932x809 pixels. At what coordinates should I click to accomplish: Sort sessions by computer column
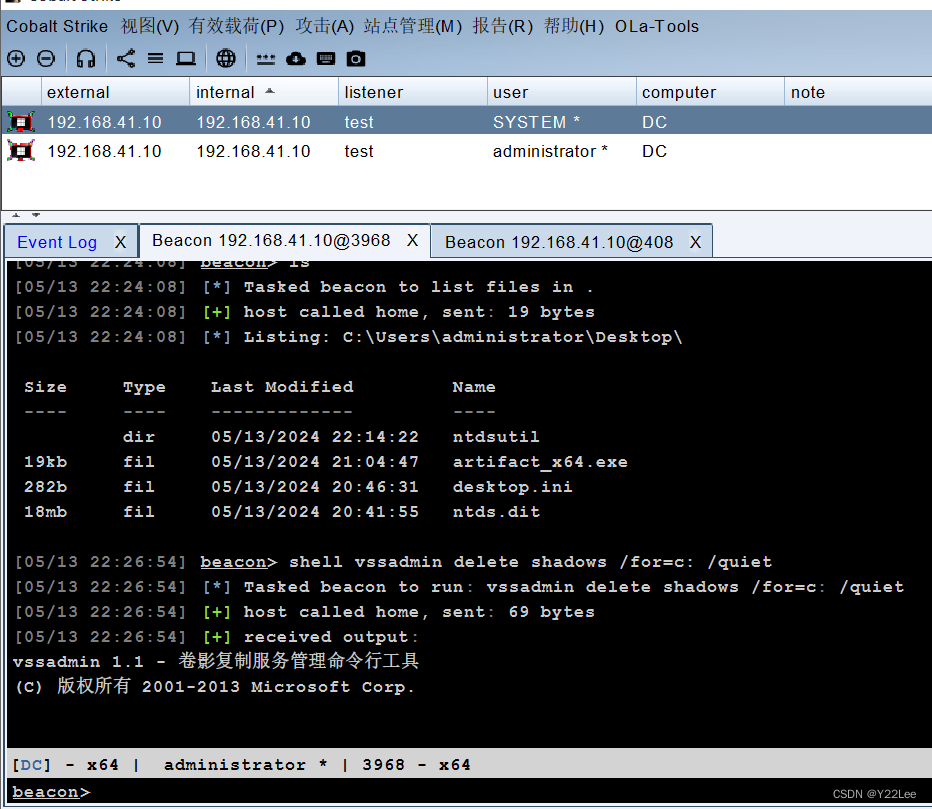pyautogui.click(x=710, y=92)
